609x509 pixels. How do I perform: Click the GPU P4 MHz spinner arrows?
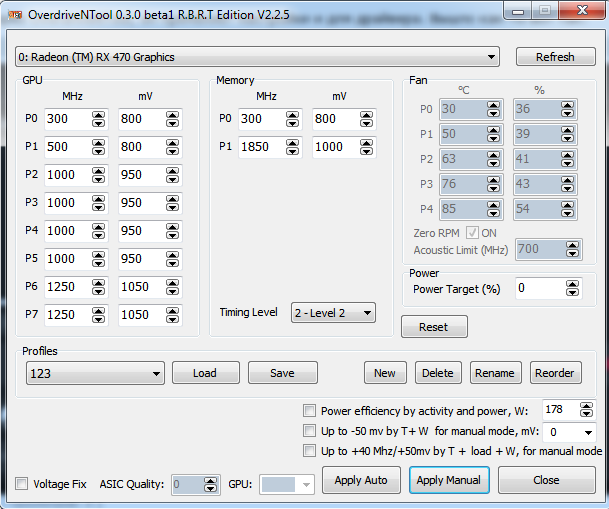point(99,231)
